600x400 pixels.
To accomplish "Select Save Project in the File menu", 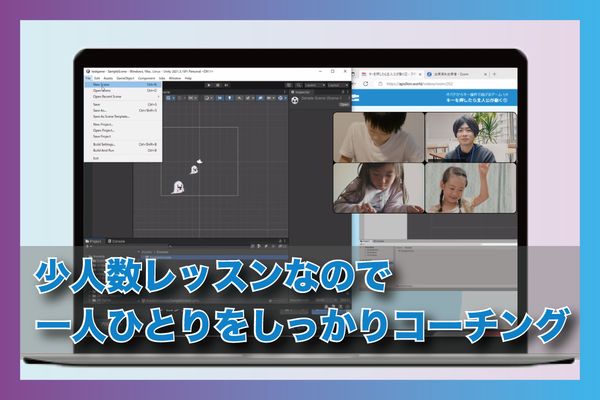I will (x=123, y=137).
